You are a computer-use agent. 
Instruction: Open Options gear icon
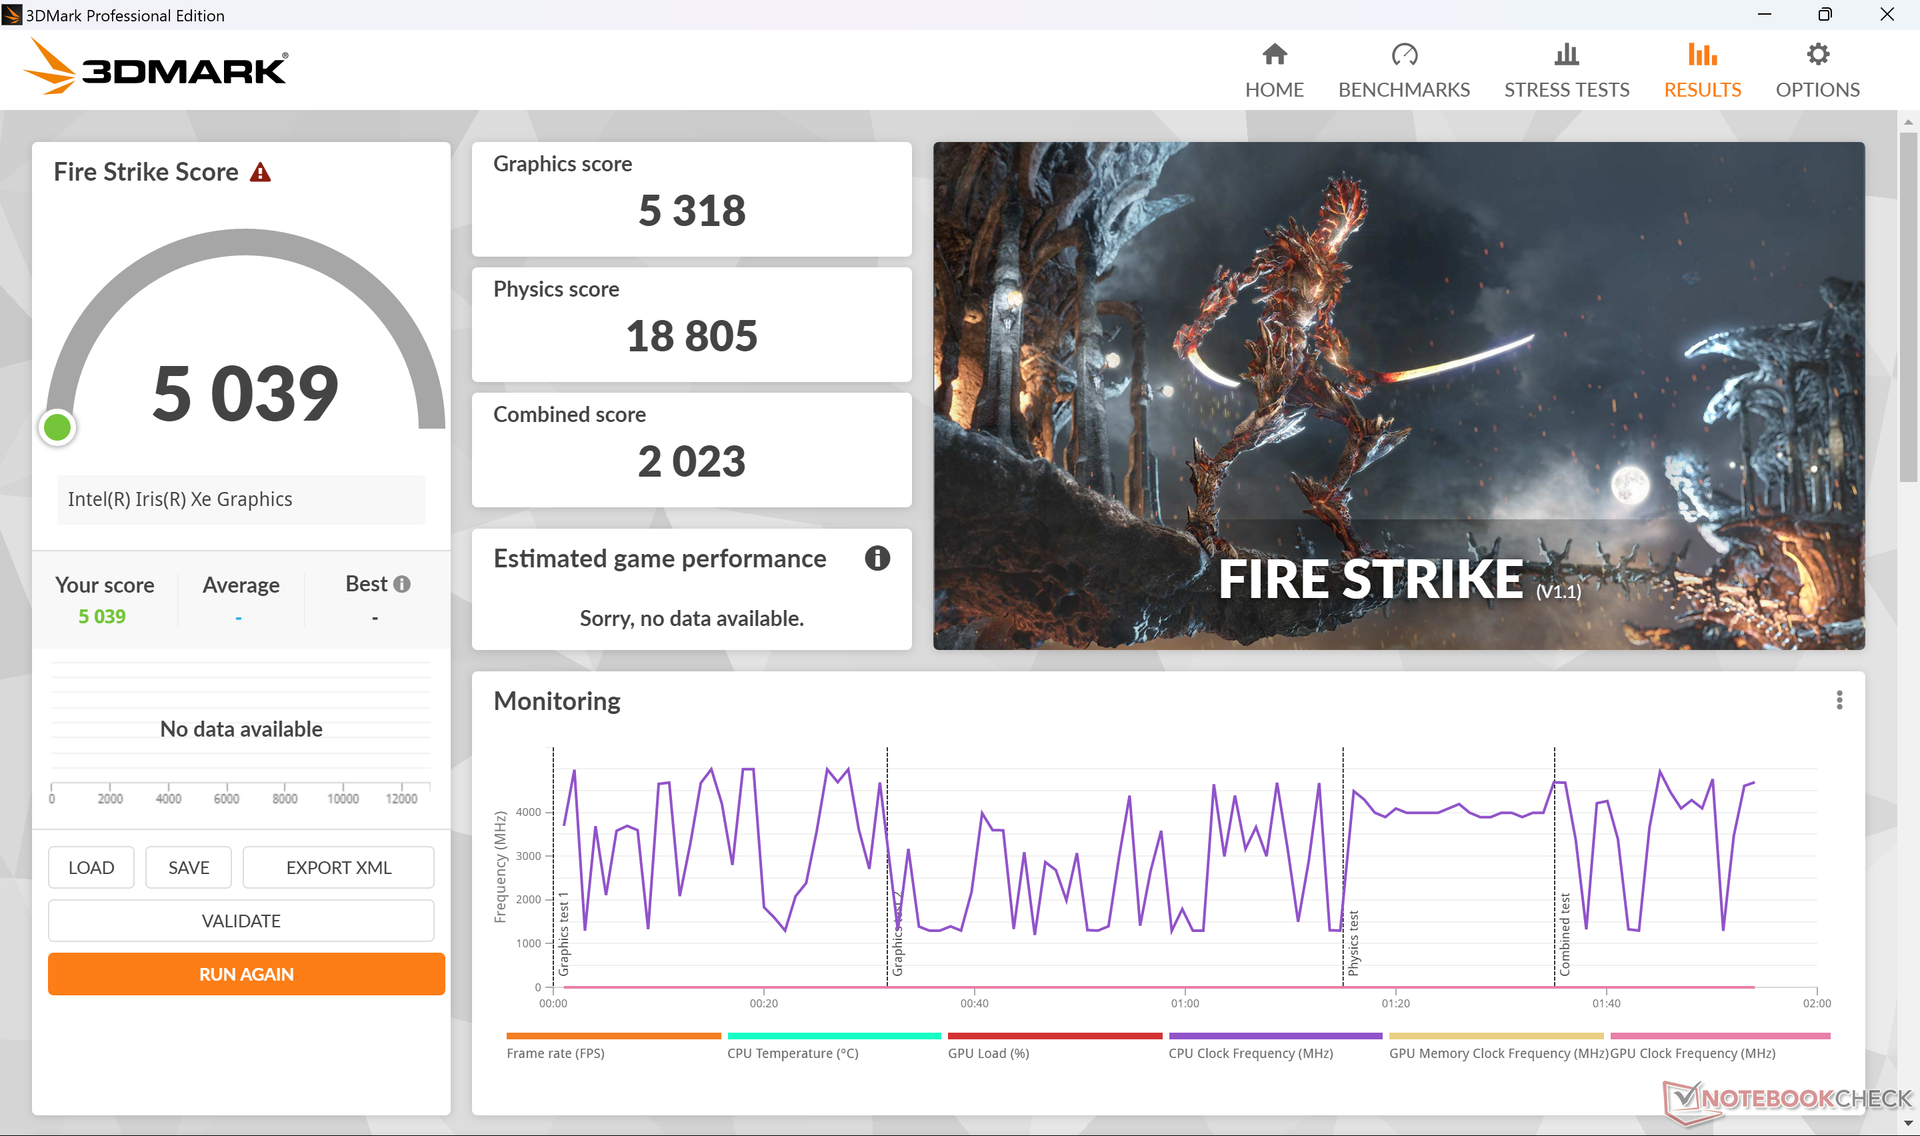pyautogui.click(x=1817, y=55)
